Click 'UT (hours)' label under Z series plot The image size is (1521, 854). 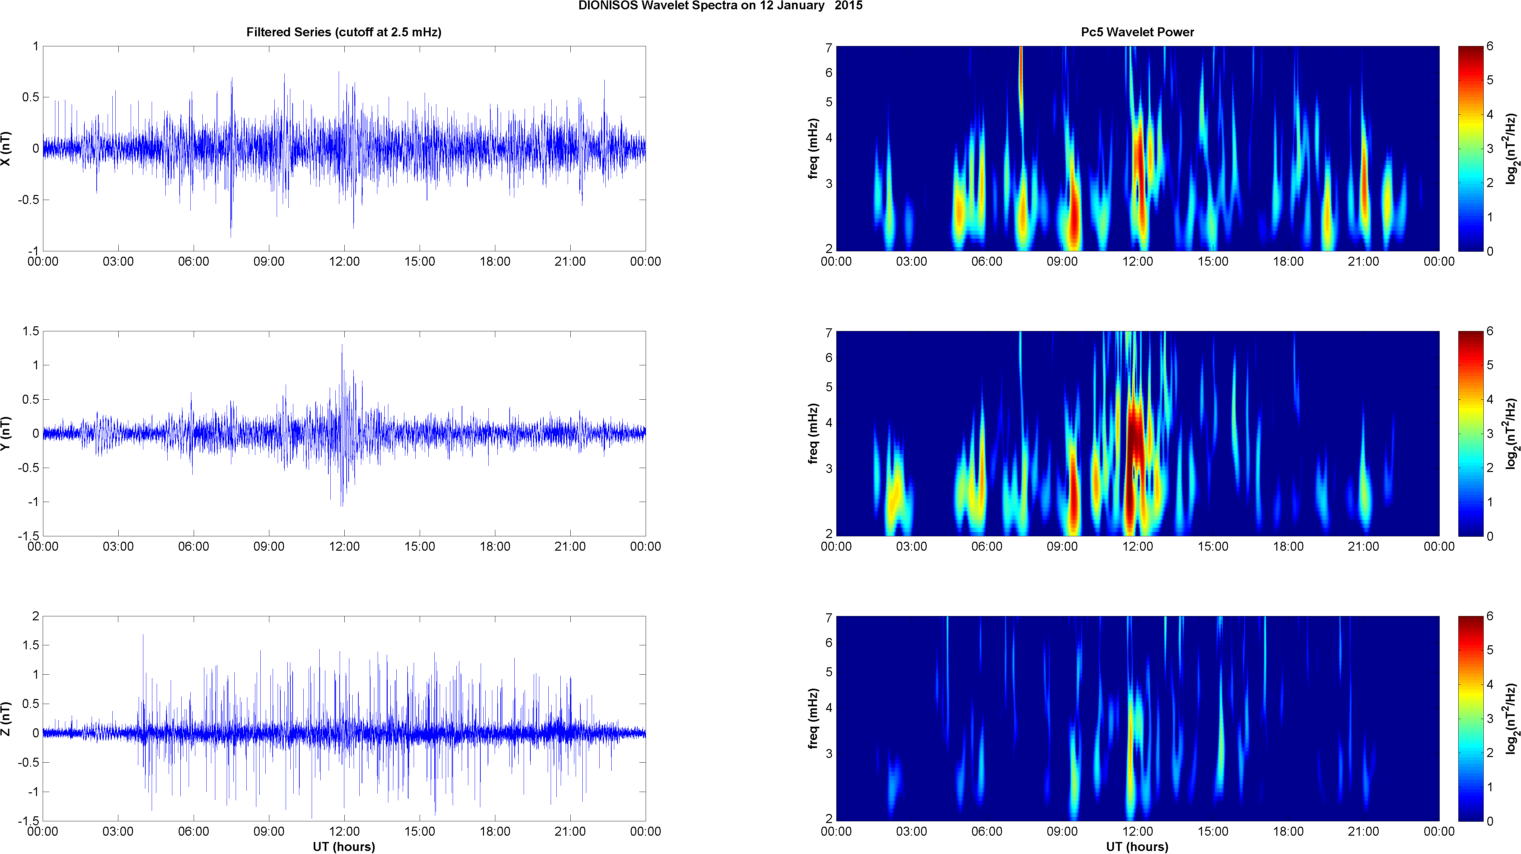[344, 847]
